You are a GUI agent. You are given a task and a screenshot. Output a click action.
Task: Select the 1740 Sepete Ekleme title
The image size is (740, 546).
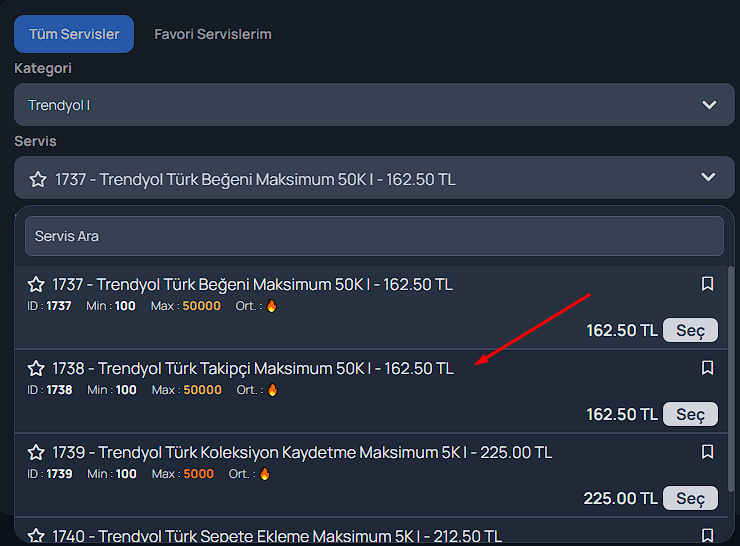click(277, 537)
